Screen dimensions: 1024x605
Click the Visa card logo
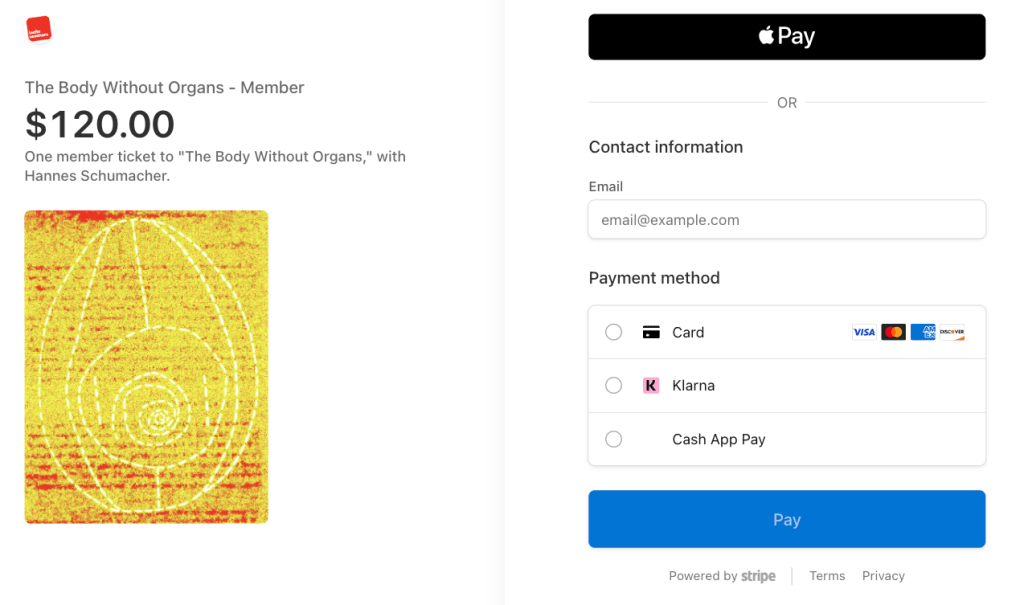click(x=864, y=332)
